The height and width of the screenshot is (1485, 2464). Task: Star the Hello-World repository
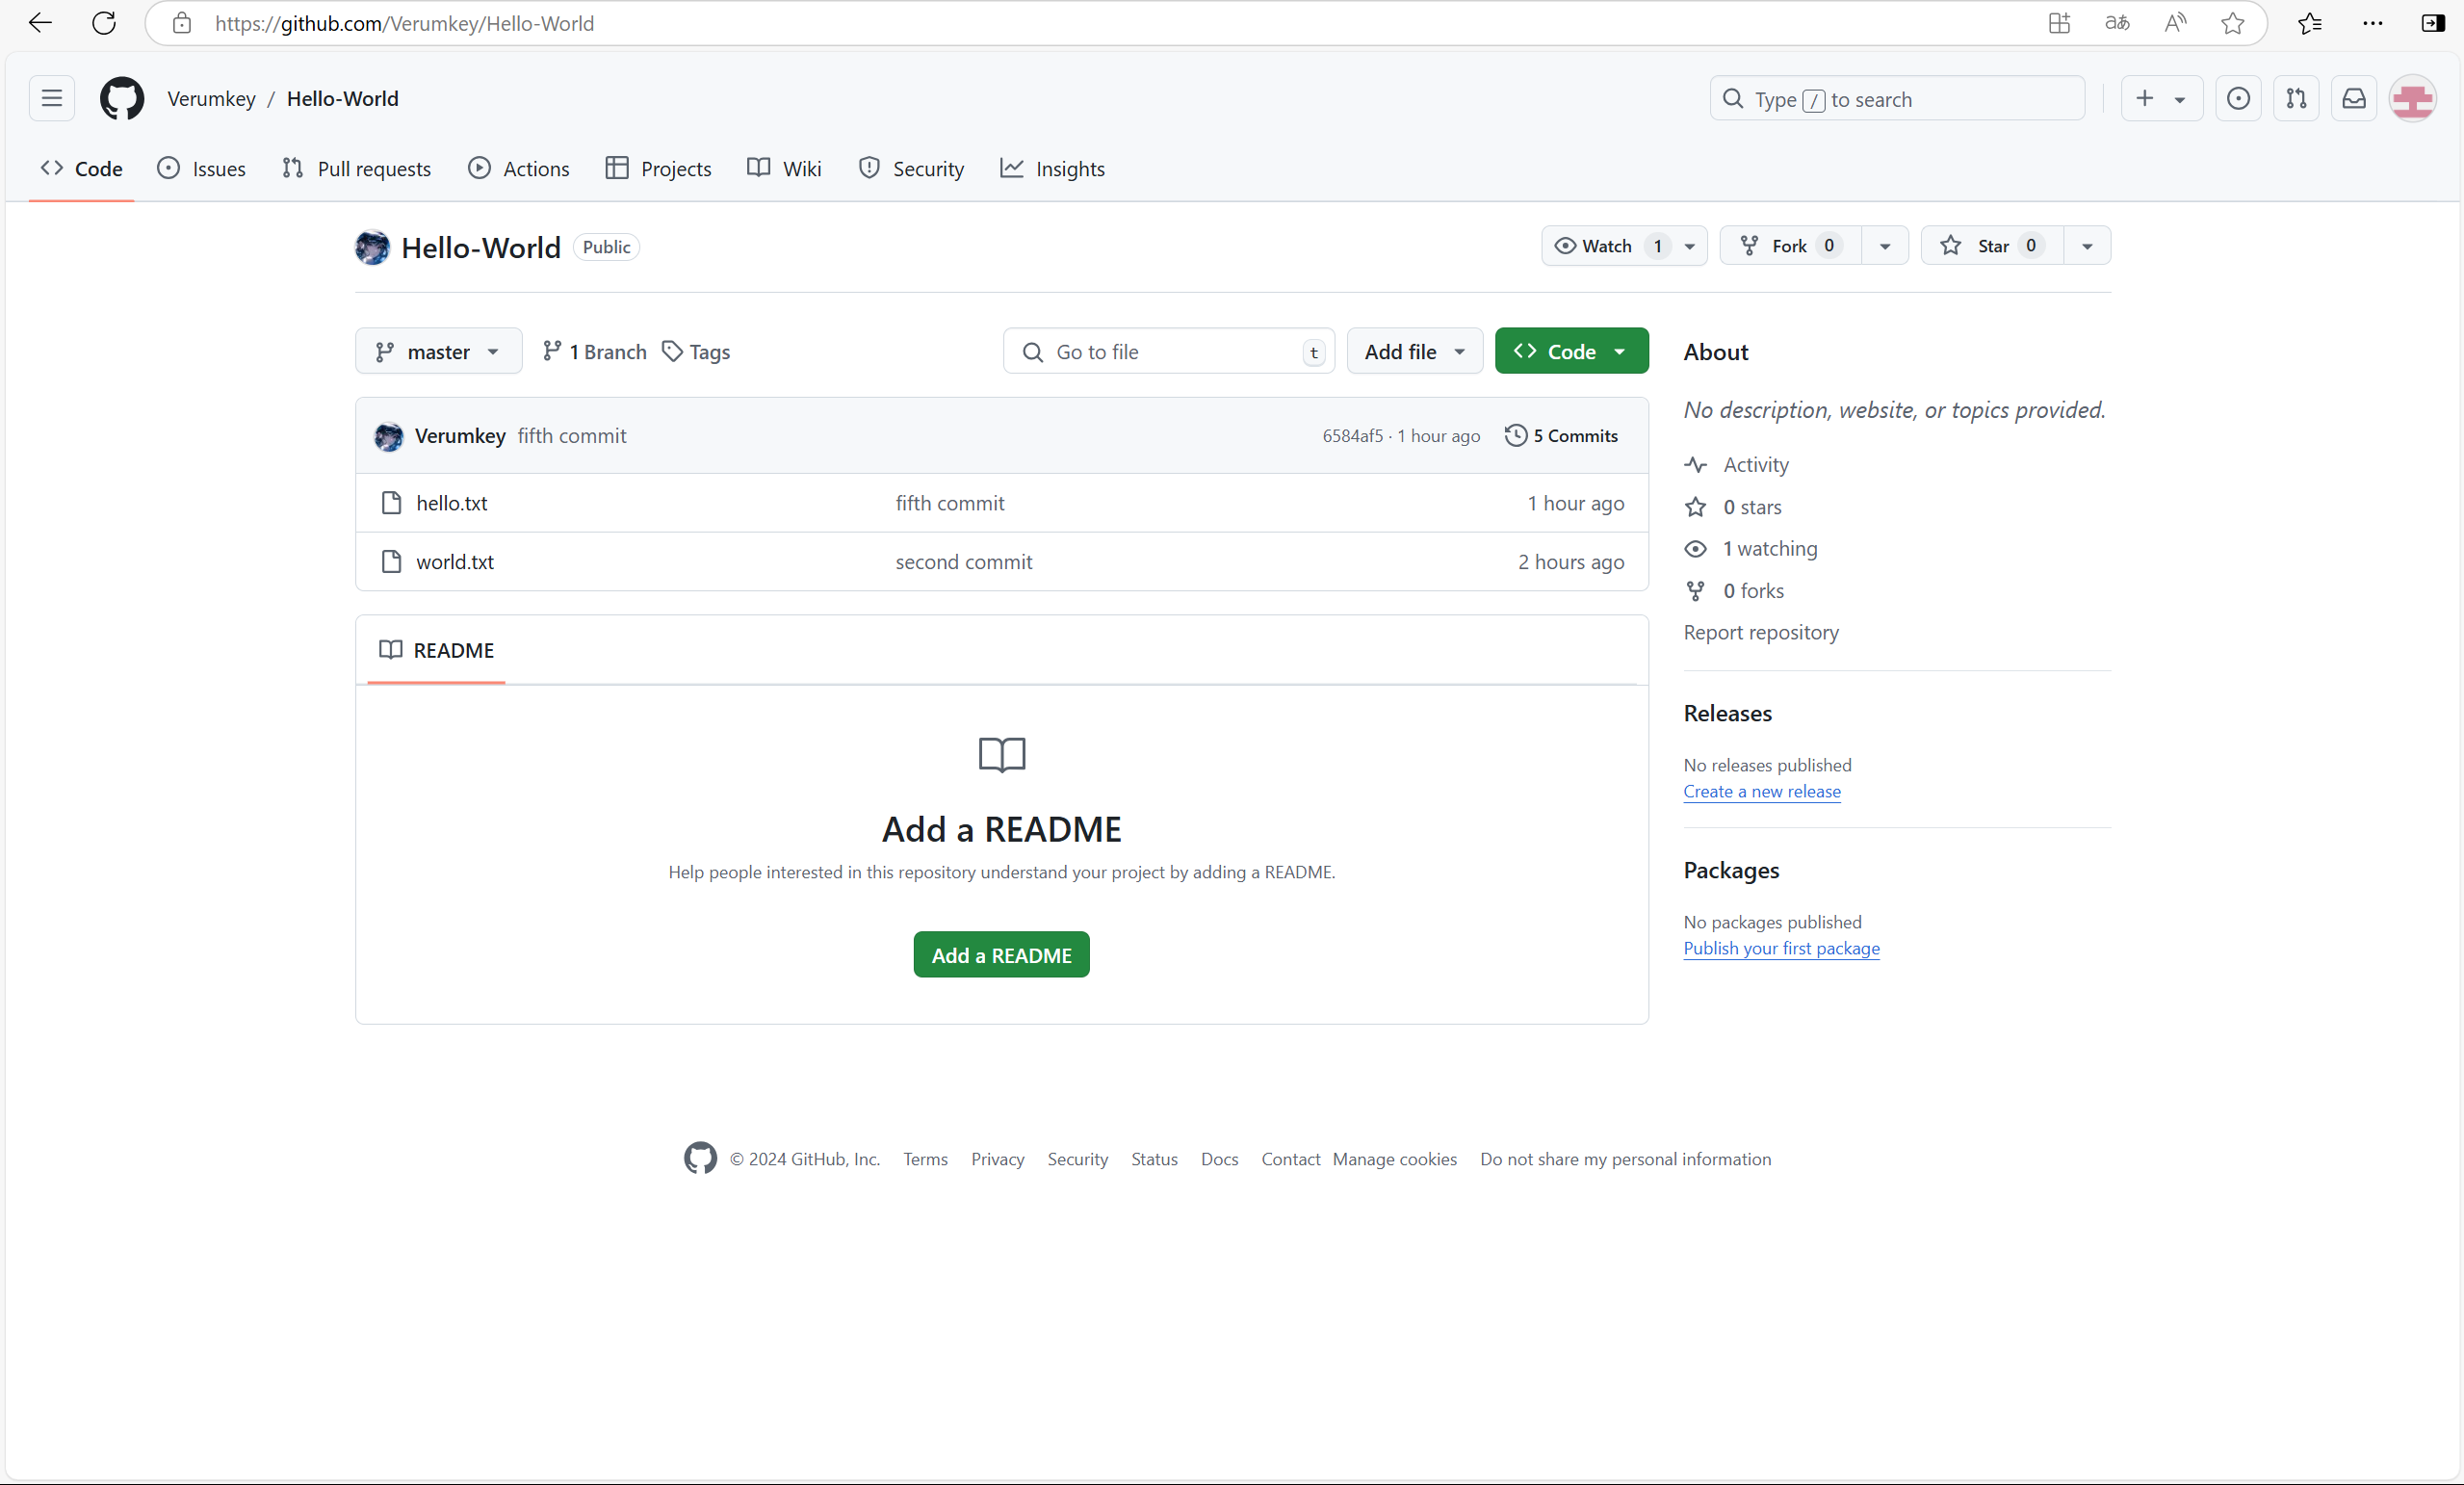coord(1992,246)
